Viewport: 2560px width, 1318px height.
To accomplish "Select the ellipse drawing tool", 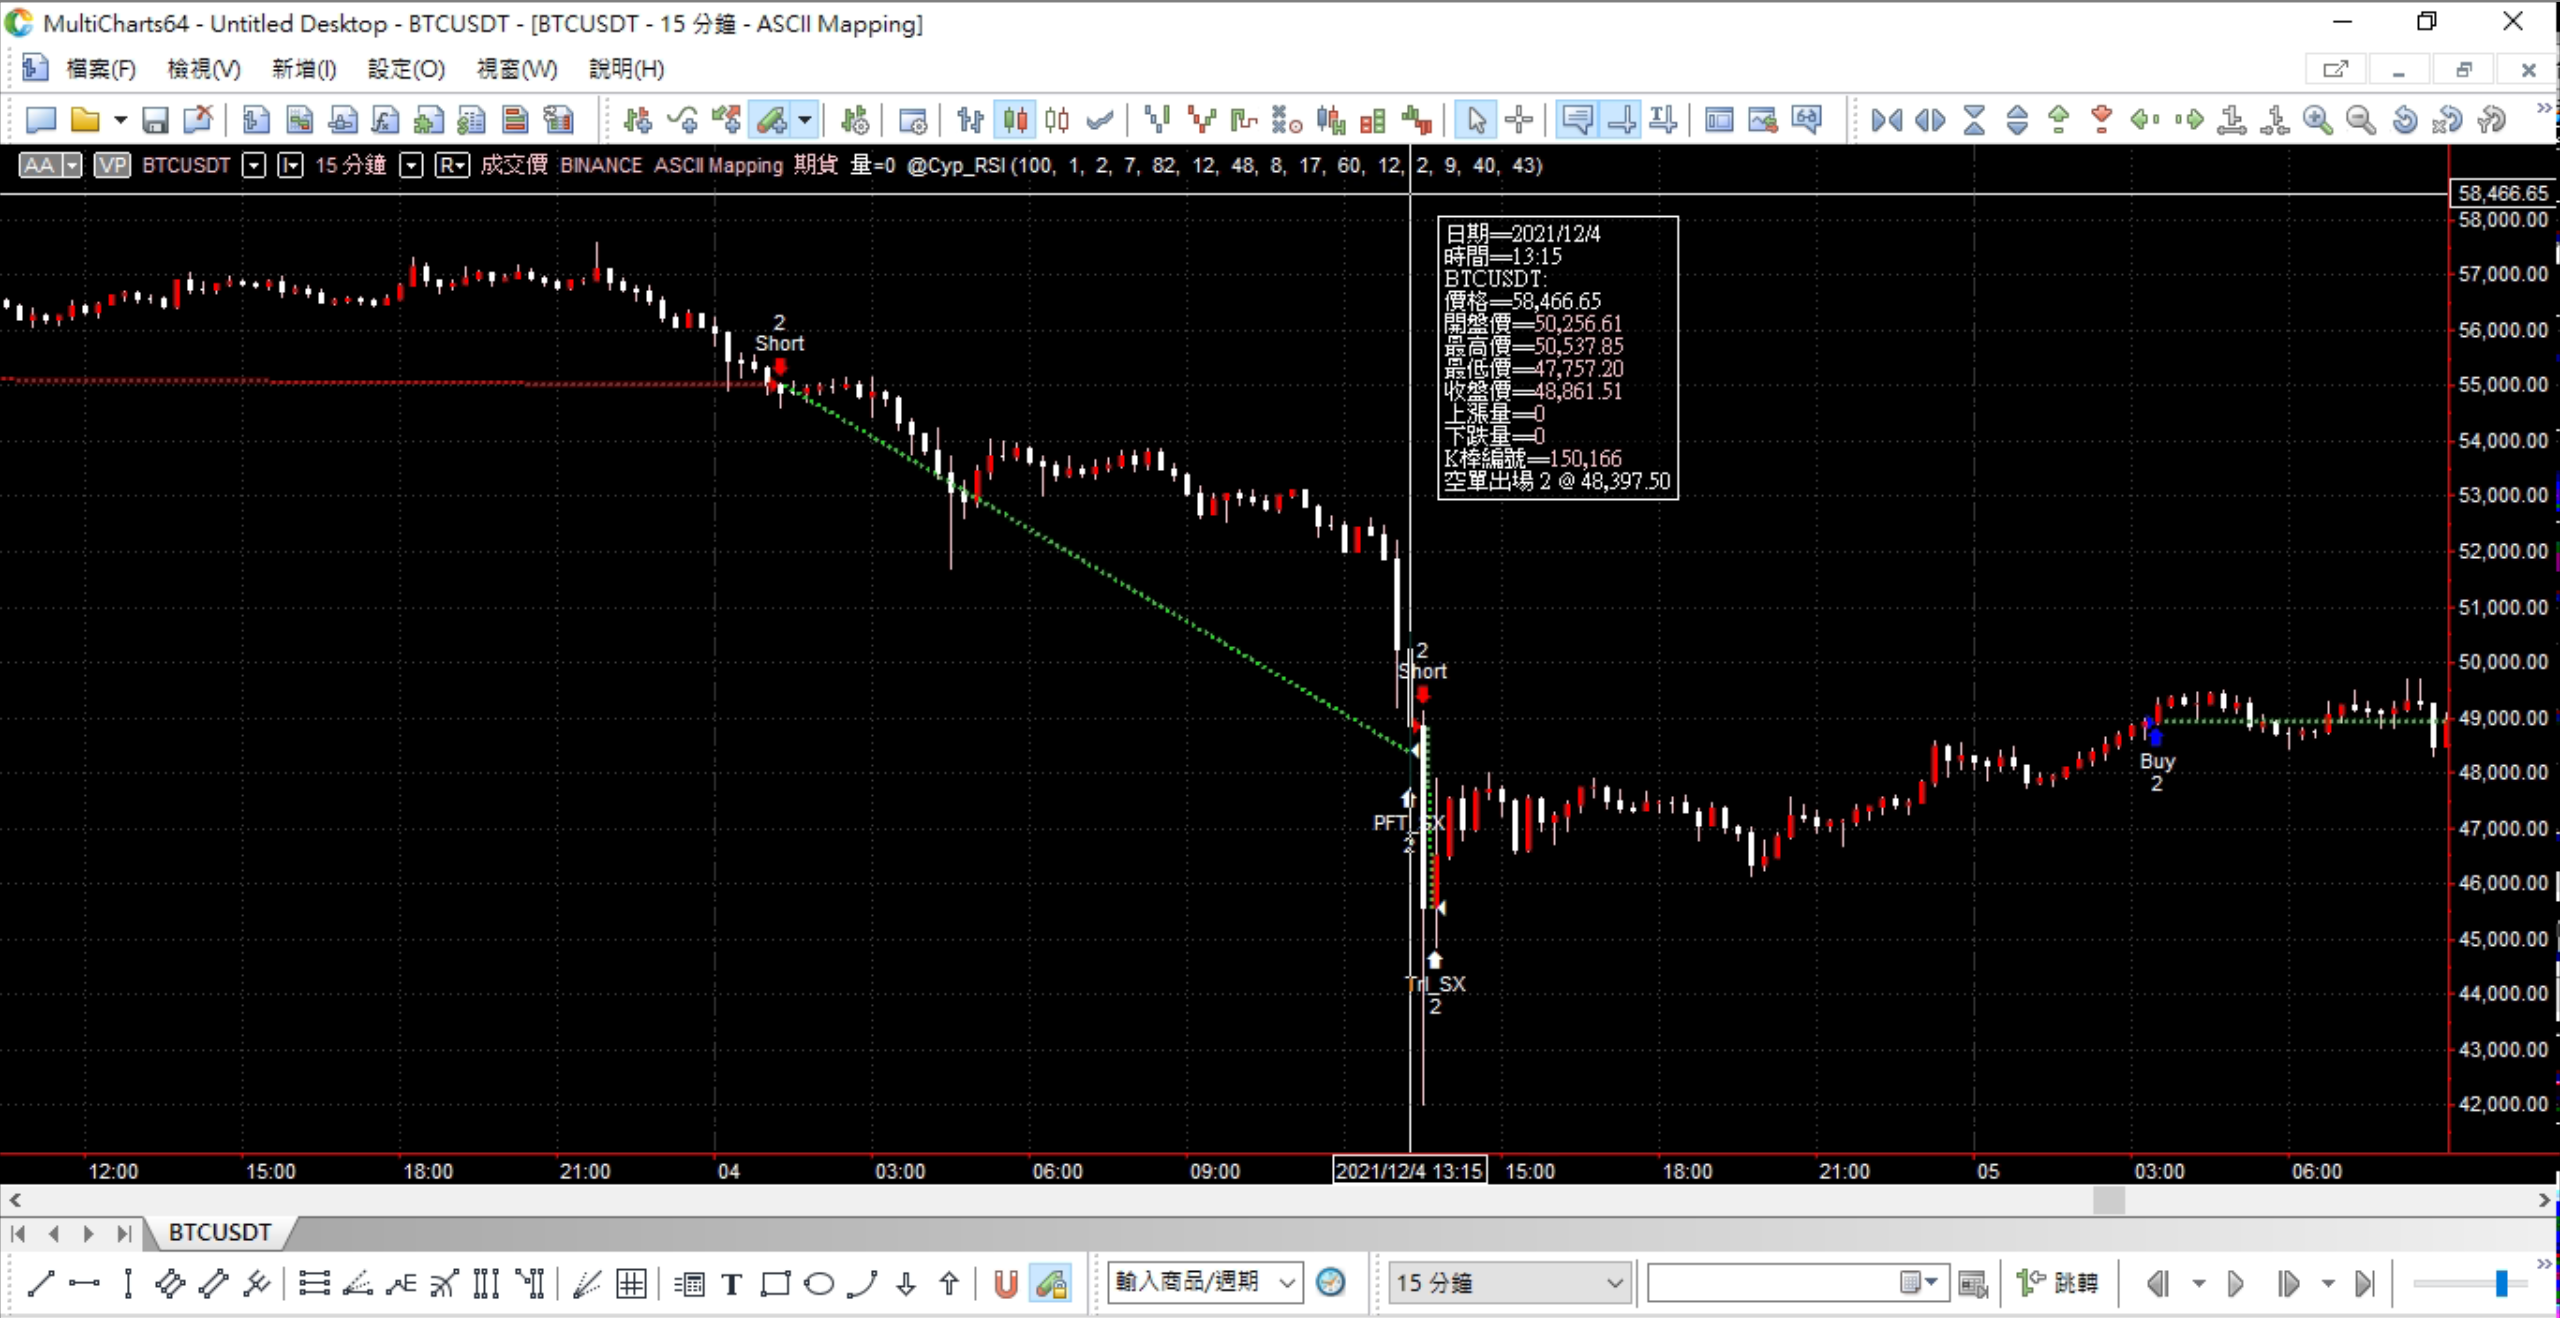I will click(819, 1283).
